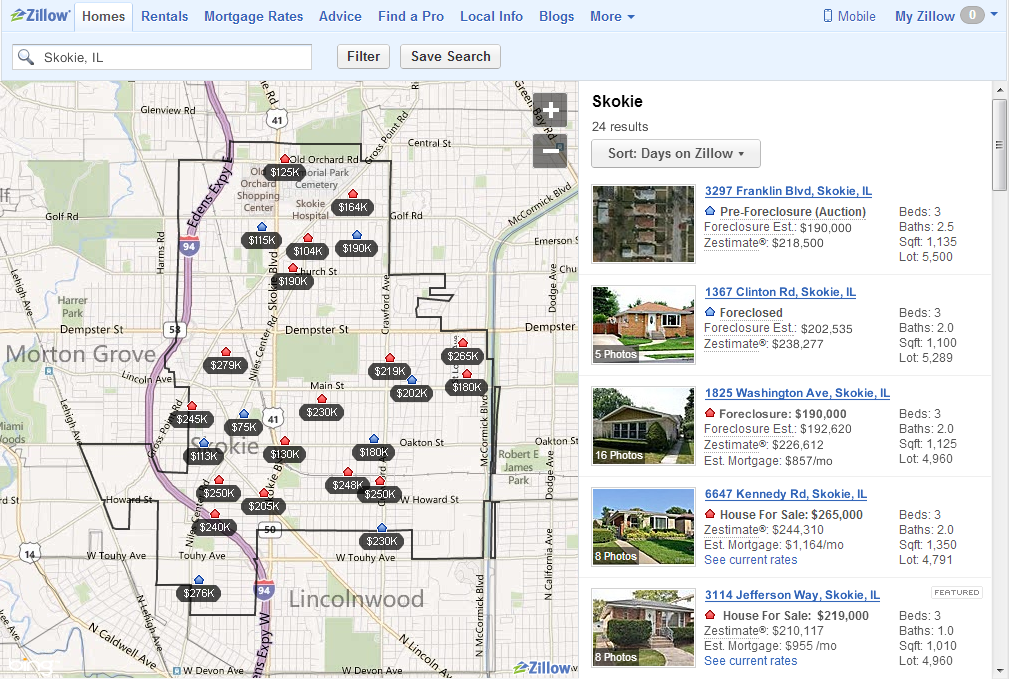Click the Zillow logo in header
The width and height of the screenshot is (1009, 679).
[x=40, y=16]
